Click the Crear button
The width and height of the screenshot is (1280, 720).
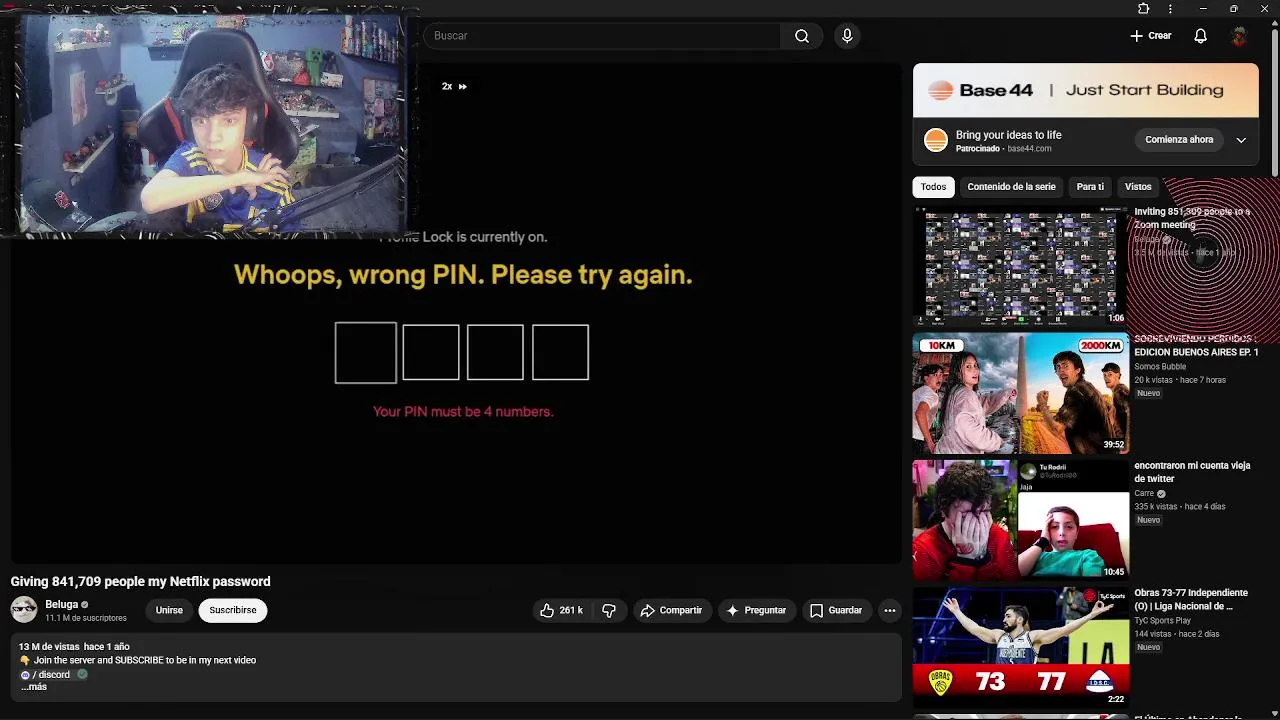click(x=1150, y=36)
